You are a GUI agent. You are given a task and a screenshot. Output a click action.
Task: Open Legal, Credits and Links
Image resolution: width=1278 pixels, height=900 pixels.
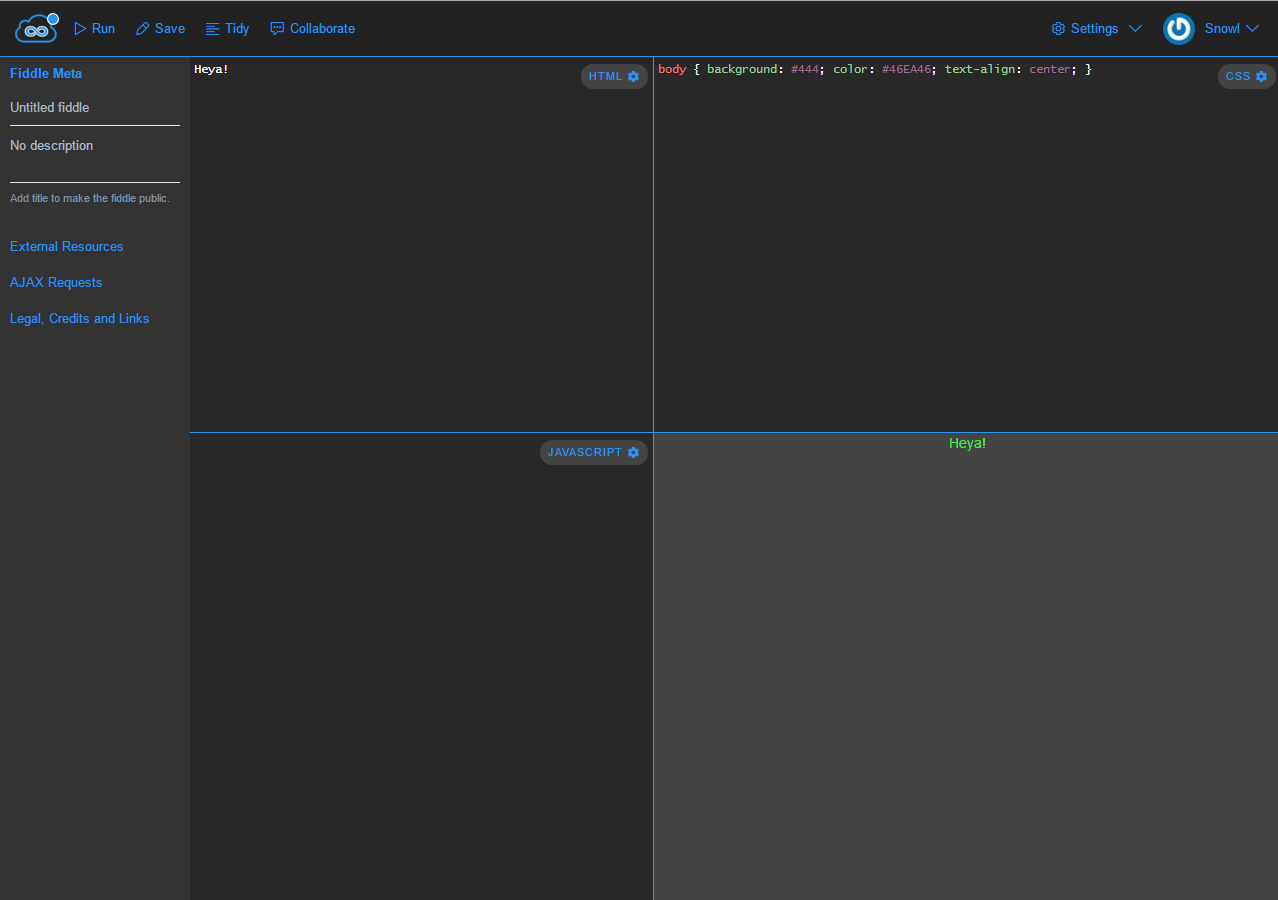[79, 318]
